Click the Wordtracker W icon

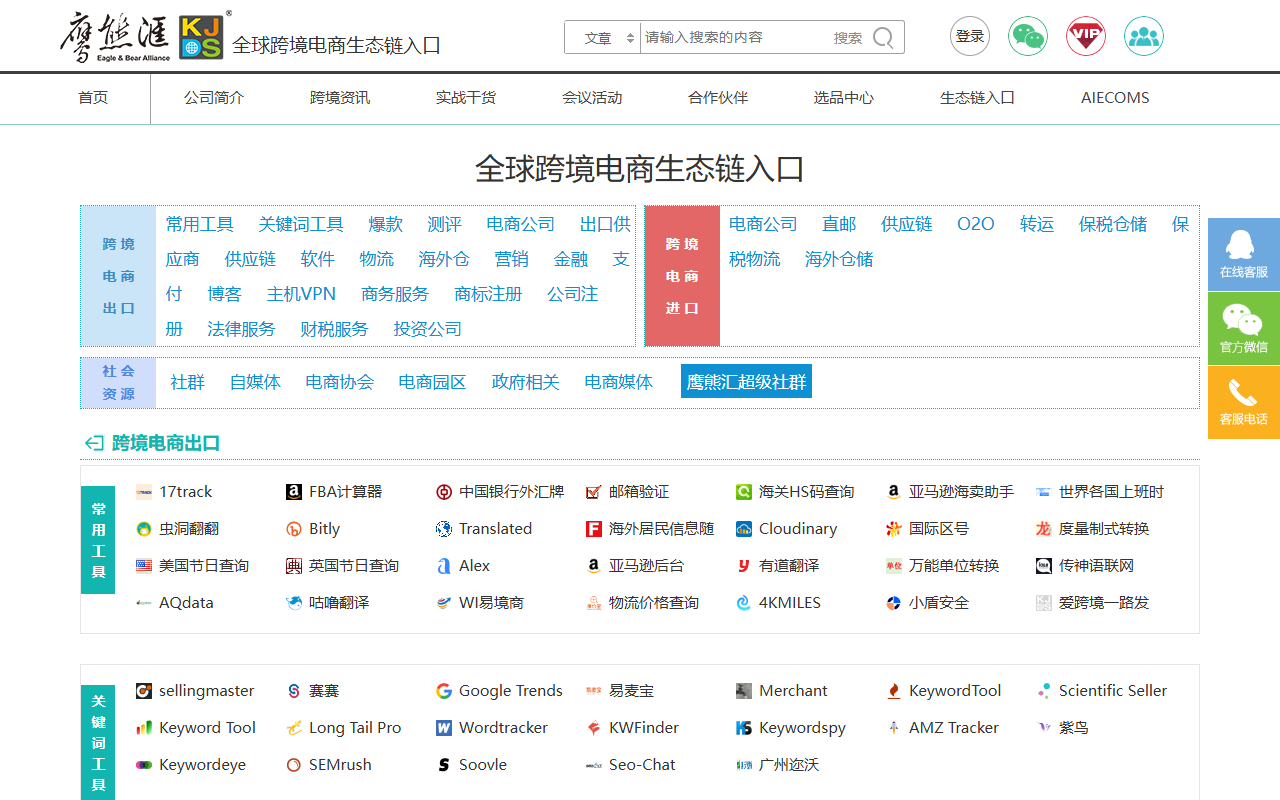tap(444, 728)
